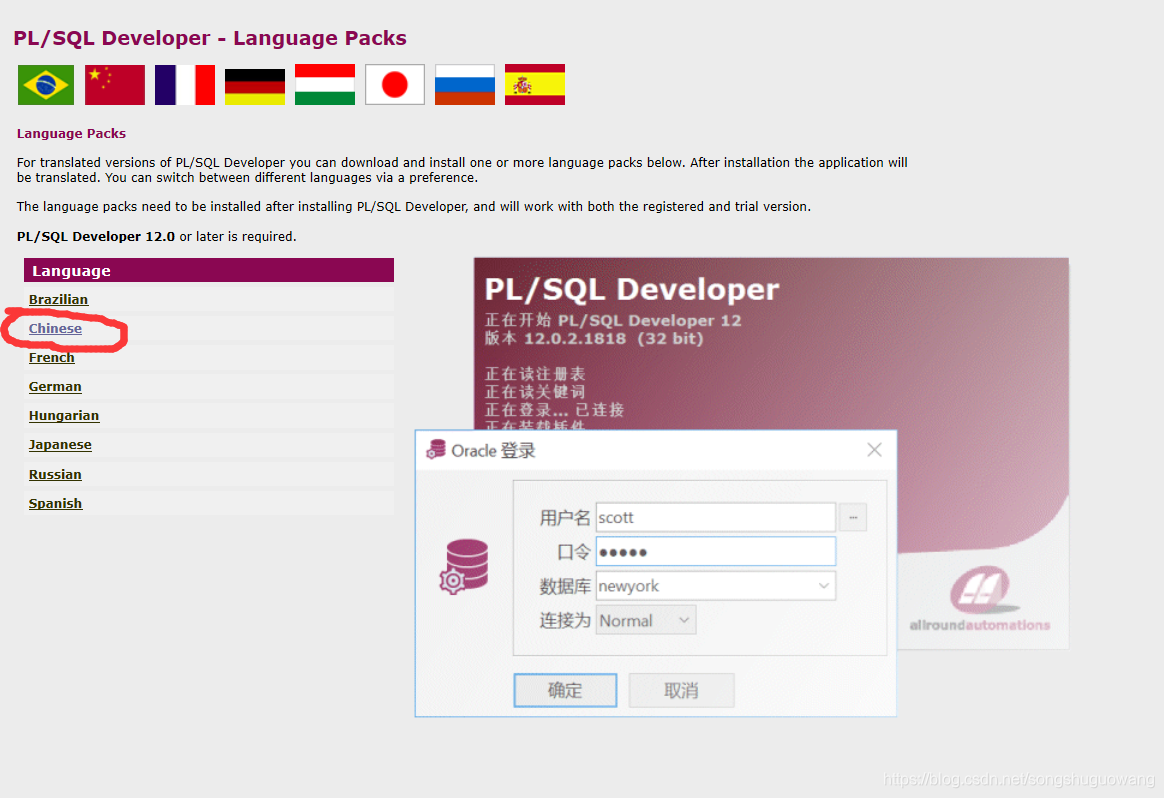Click the Hungarian flag icon
This screenshot has width=1164, height=798.
click(x=325, y=85)
